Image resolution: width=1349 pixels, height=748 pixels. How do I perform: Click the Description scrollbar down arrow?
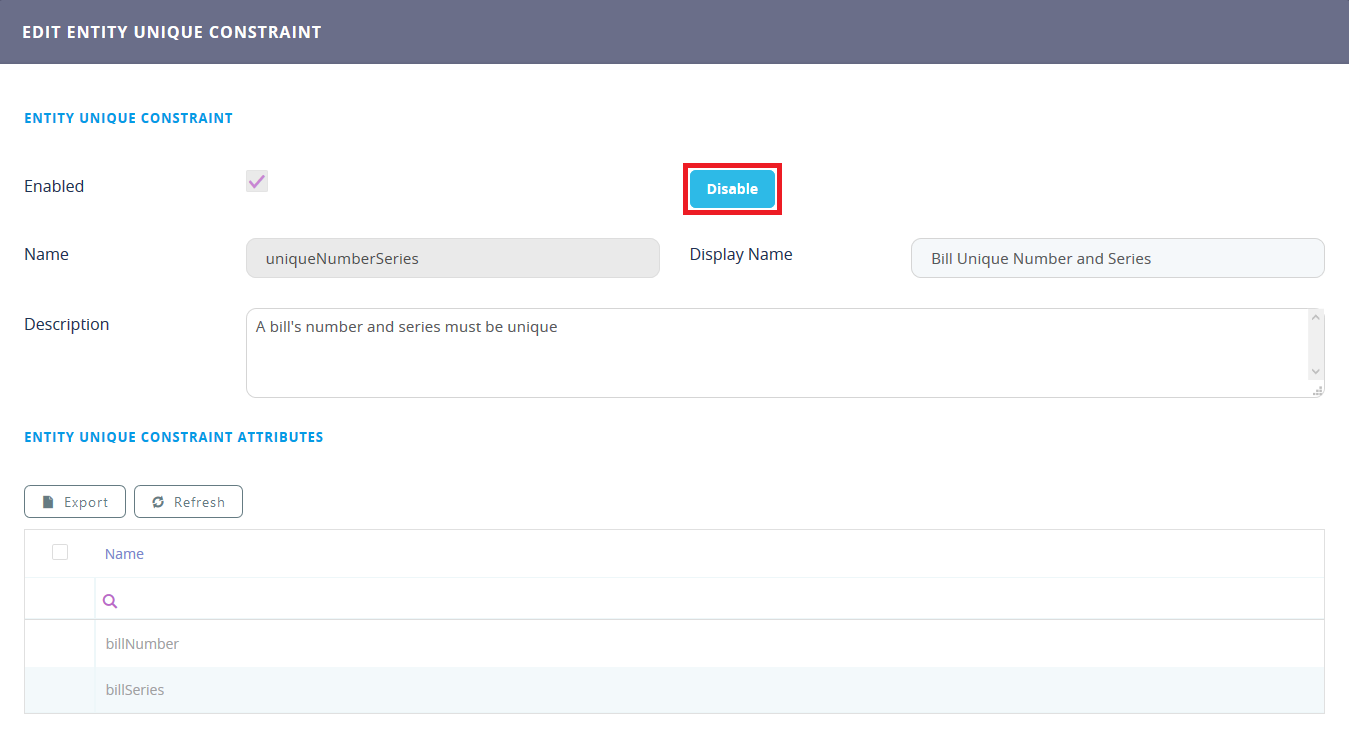[1316, 371]
